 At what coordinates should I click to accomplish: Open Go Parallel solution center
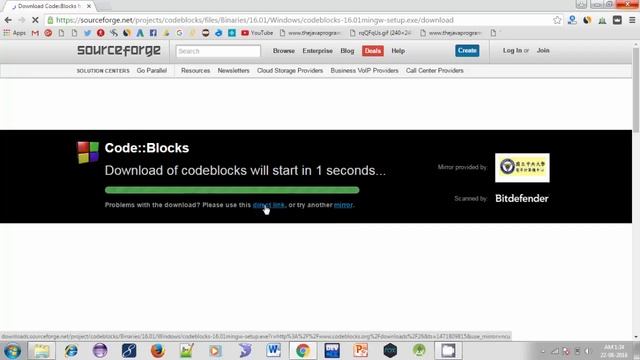tap(152, 71)
